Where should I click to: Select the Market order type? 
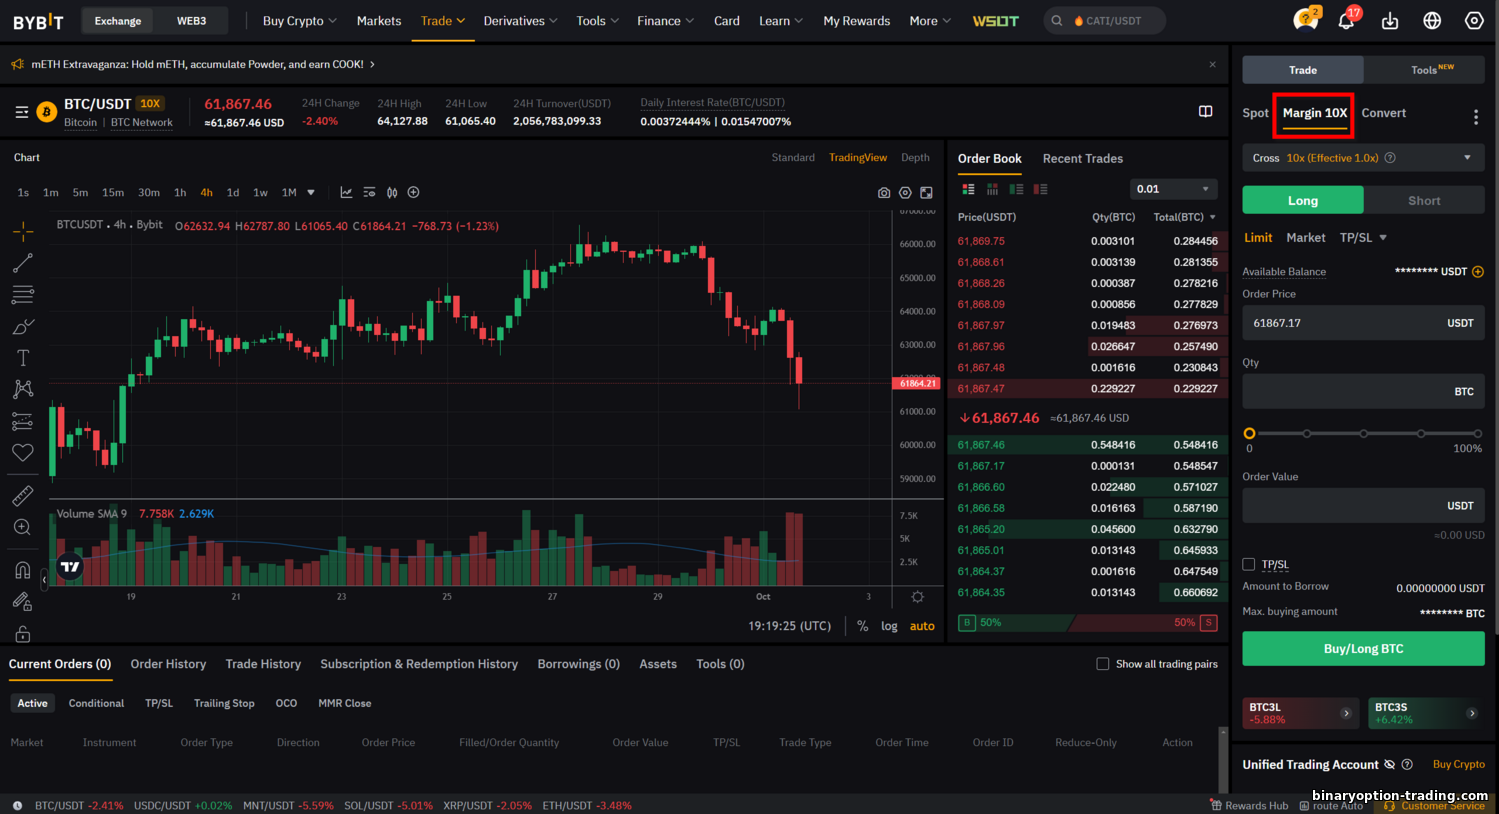coord(1305,237)
